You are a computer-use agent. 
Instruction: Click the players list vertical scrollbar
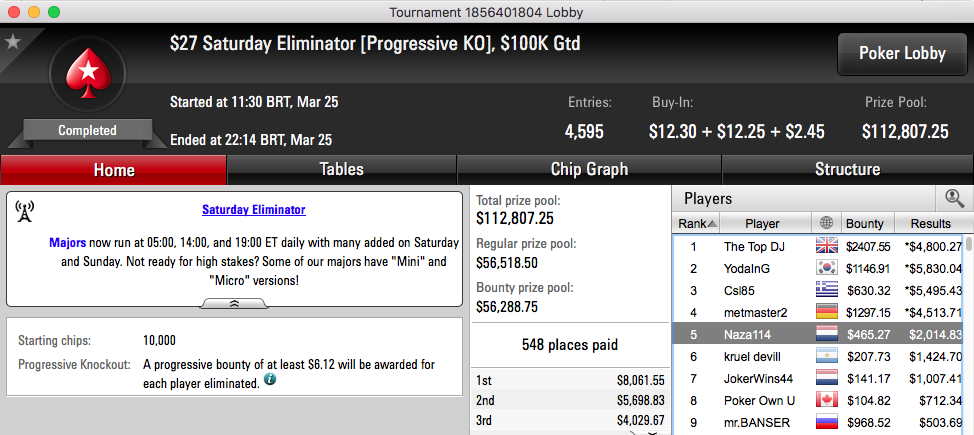click(x=969, y=334)
